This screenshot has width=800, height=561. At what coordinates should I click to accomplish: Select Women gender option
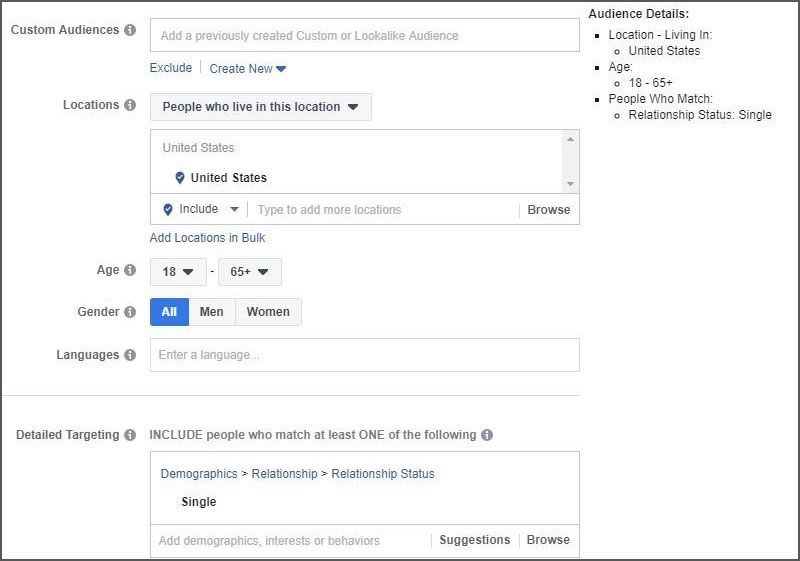click(268, 312)
